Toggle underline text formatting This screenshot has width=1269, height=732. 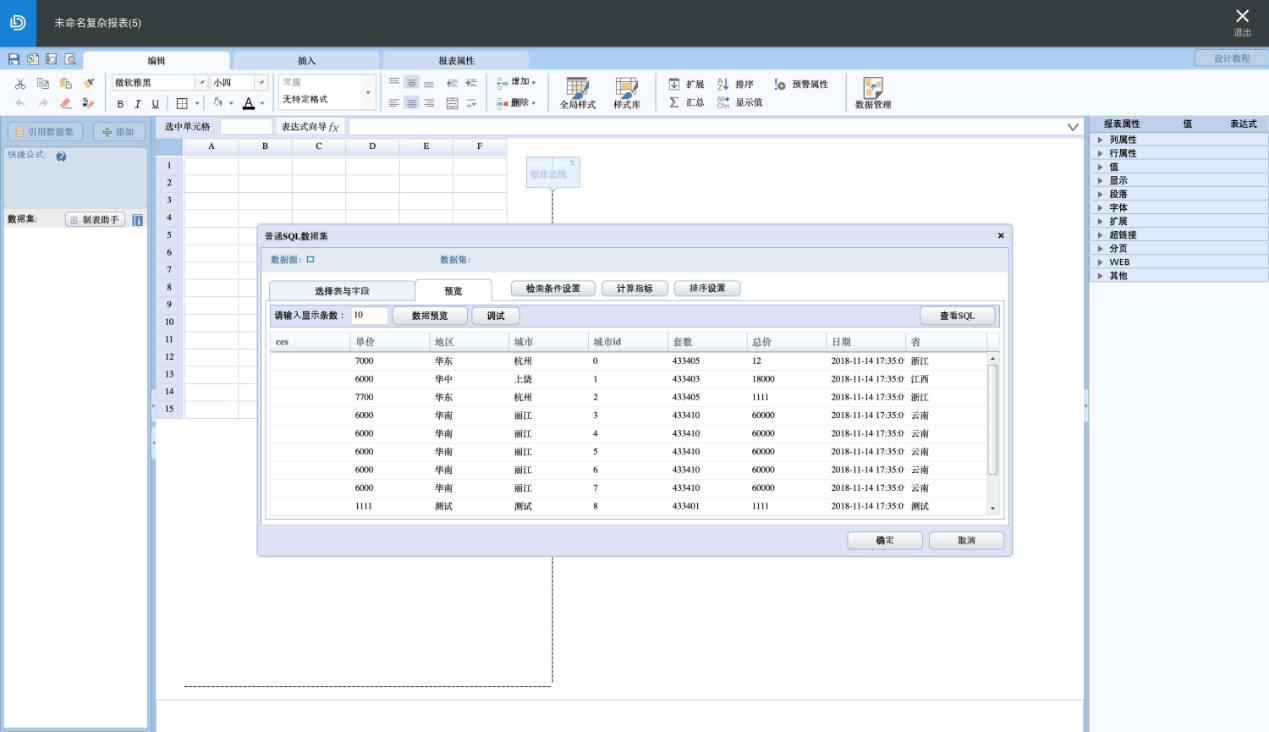point(155,104)
